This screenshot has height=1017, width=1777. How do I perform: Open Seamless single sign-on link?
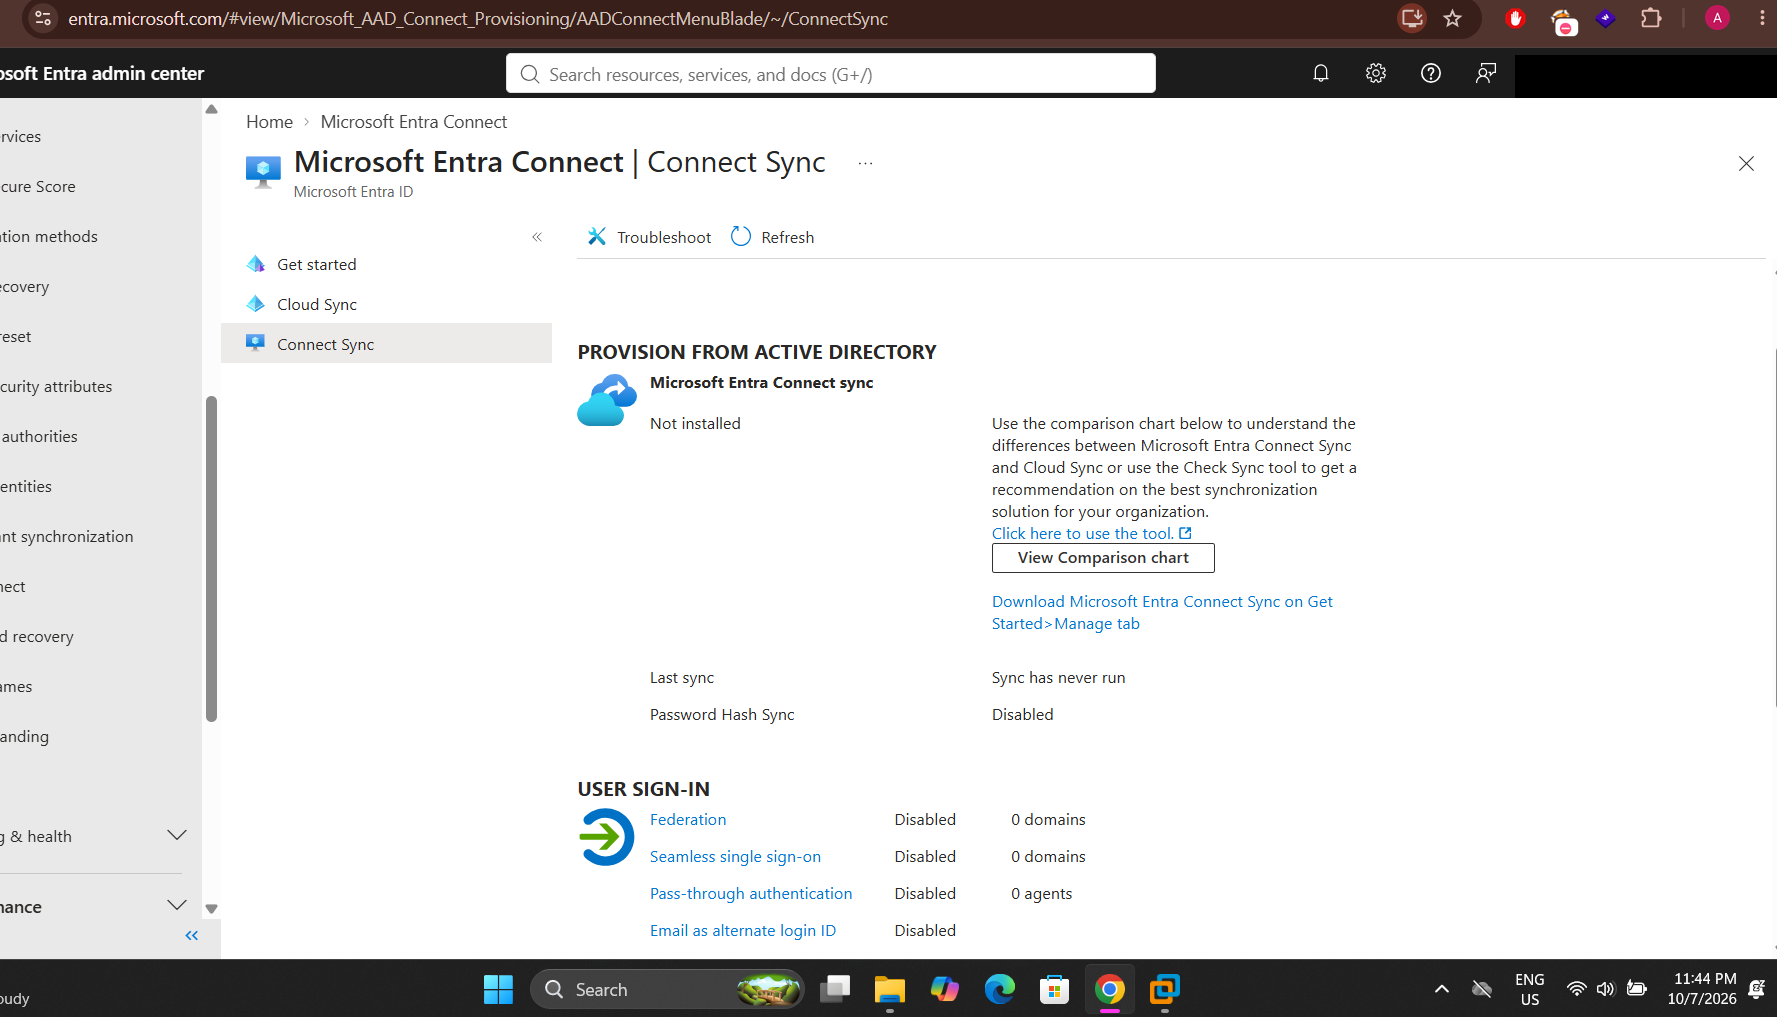click(735, 856)
